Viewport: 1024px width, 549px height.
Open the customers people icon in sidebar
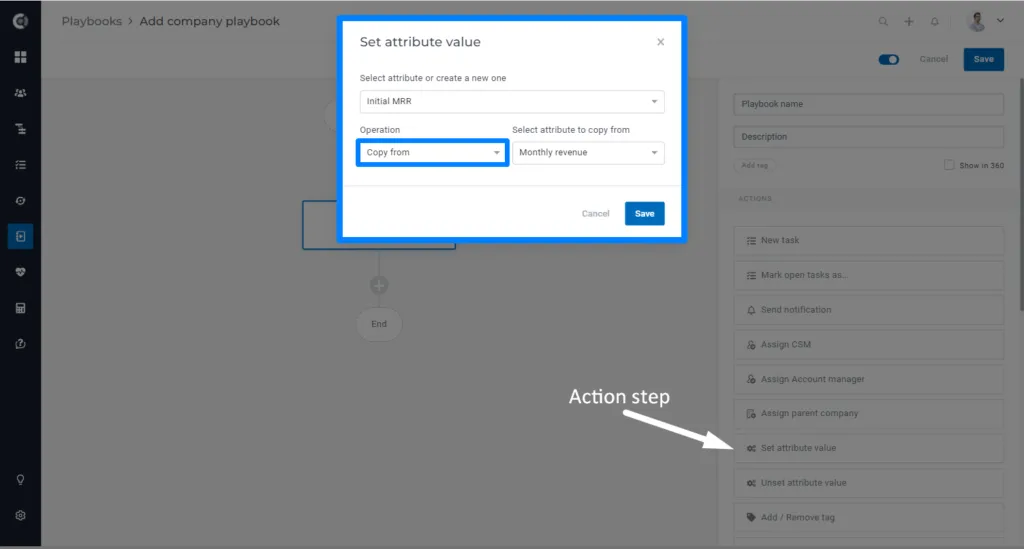coord(20,93)
